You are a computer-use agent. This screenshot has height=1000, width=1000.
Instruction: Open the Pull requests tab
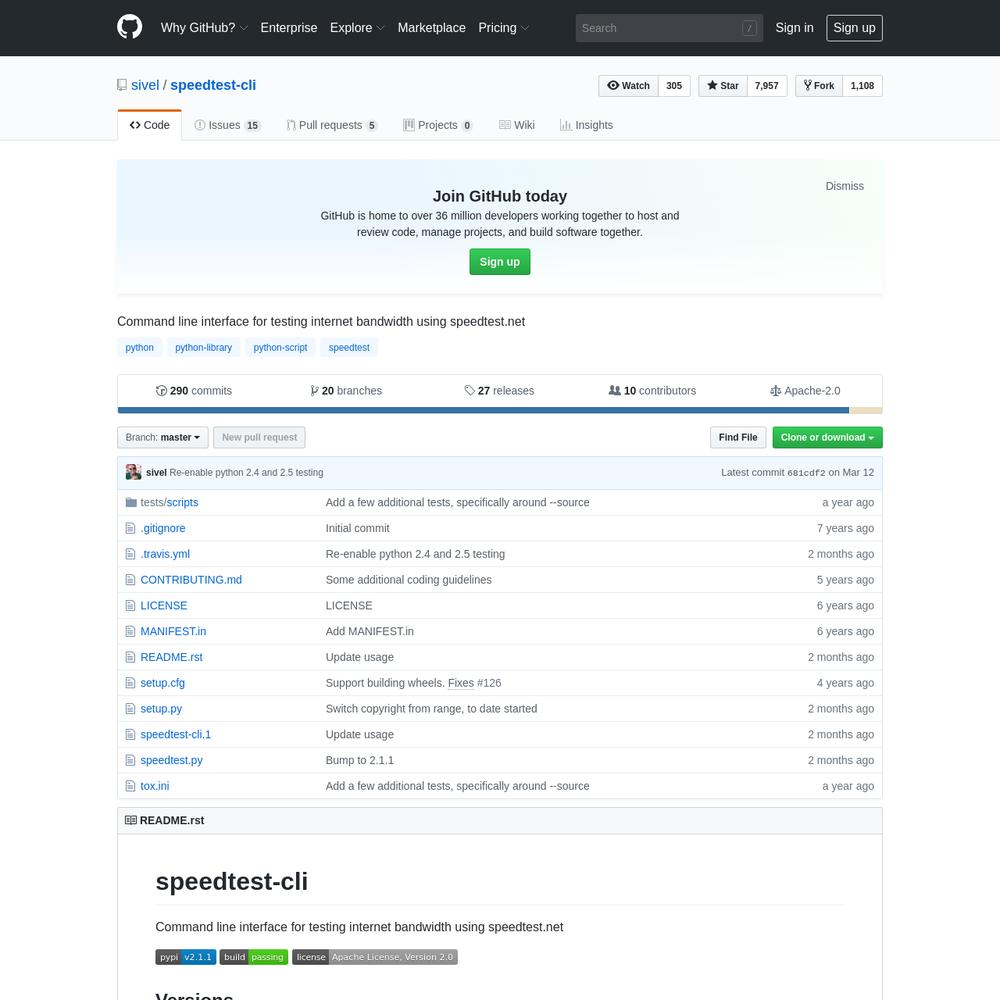[332, 125]
